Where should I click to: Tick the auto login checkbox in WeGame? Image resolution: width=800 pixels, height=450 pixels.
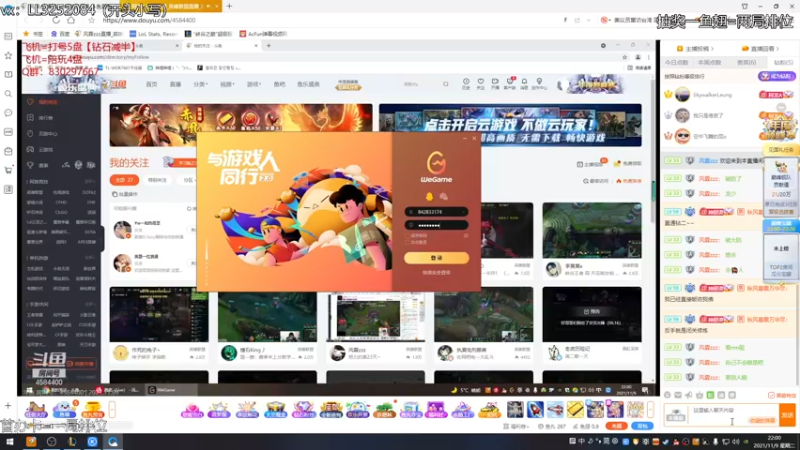(408, 242)
